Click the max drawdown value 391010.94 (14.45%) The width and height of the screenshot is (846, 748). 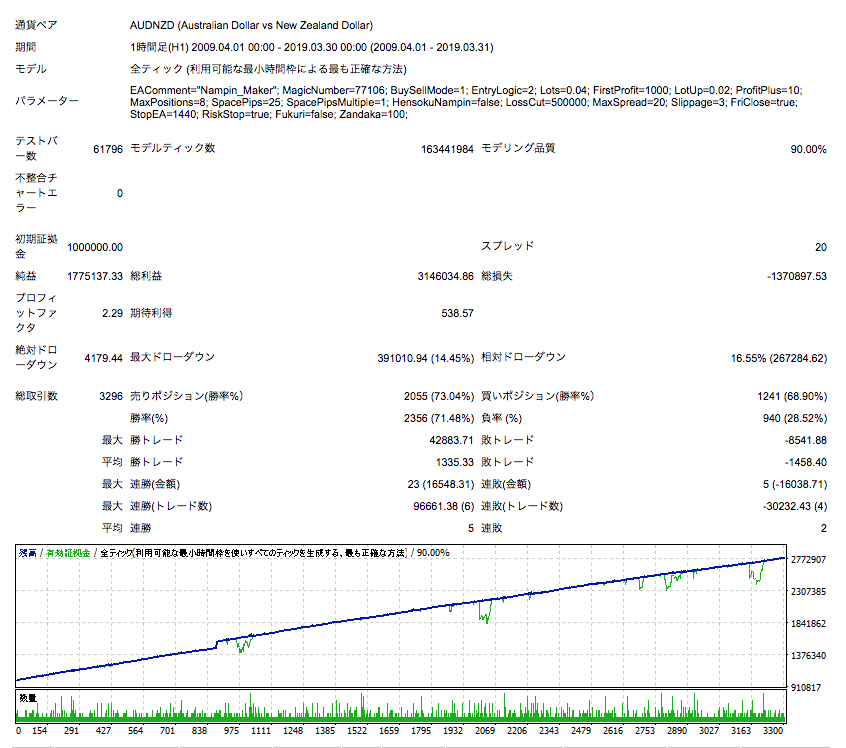pos(426,358)
